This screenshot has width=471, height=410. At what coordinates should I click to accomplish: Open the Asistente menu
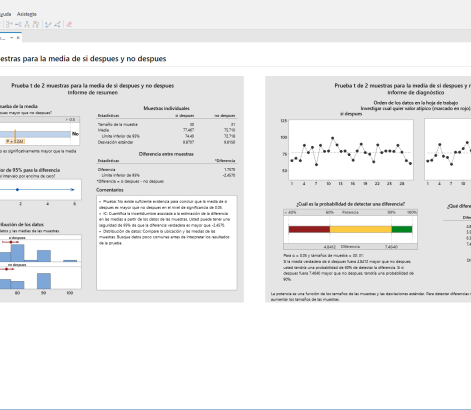(27, 14)
